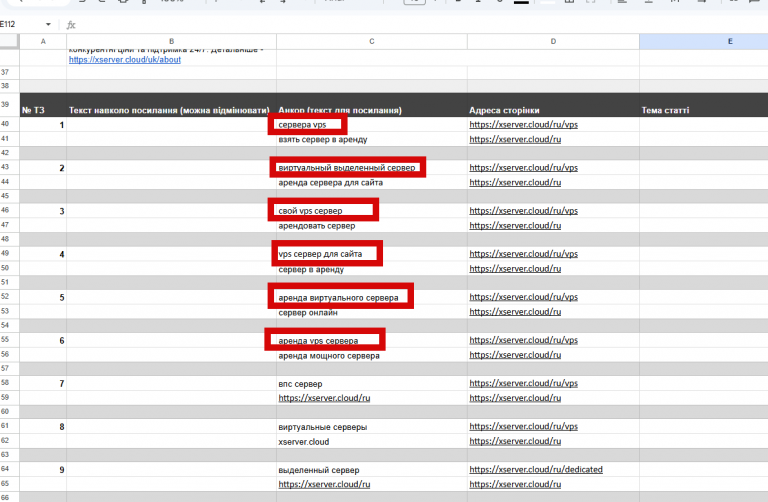Select the cell 'xserver.cloud' in column C
768x502 pixels.
[372, 441]
